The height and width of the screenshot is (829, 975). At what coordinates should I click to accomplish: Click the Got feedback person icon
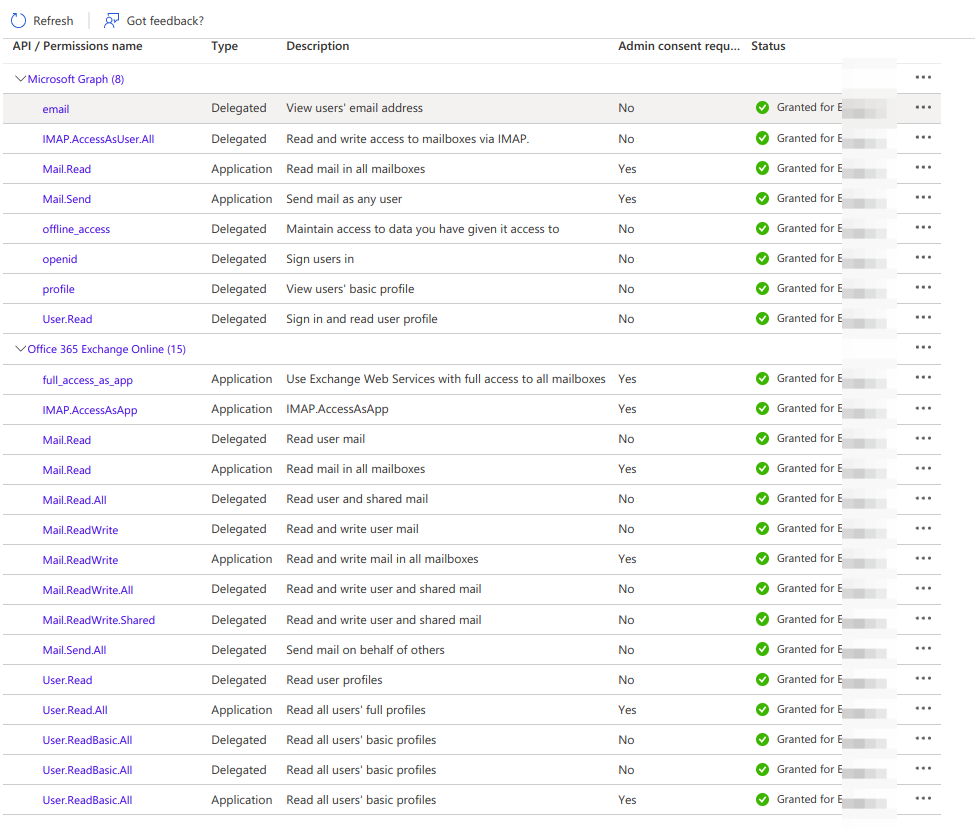(x=111, y=21)
